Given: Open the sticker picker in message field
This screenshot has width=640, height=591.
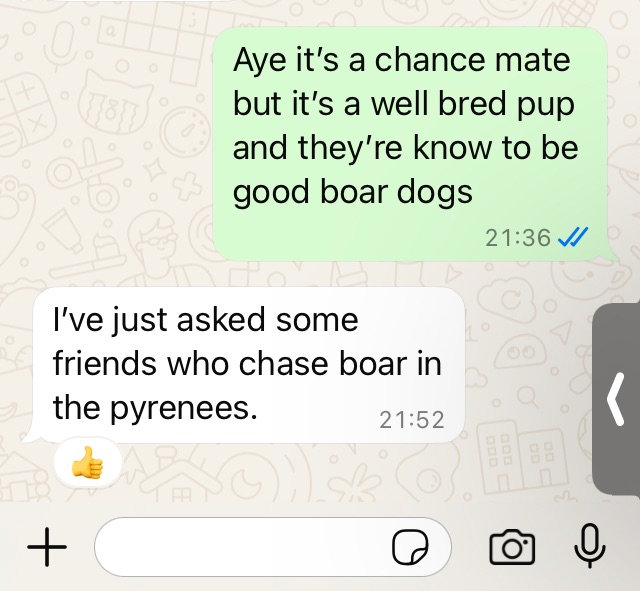Looking at the screenshot, I should (x=410, y=547).
